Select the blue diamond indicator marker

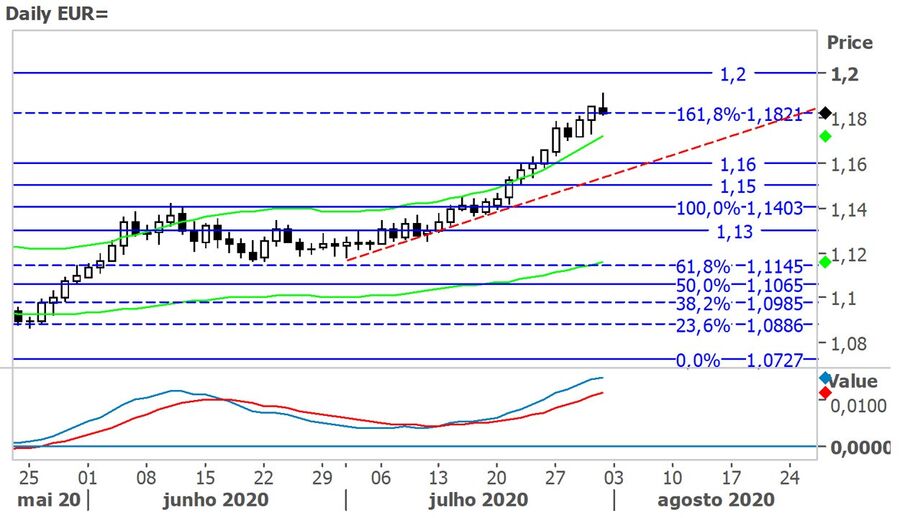[825, 378]
